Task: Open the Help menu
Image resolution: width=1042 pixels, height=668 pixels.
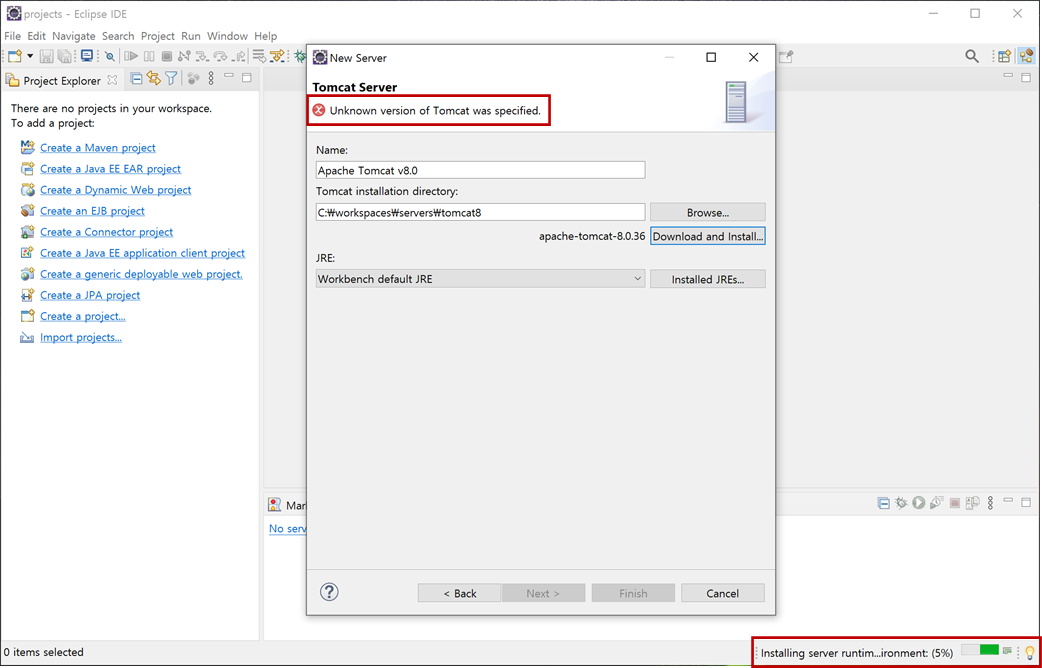Action: [266, 36]
